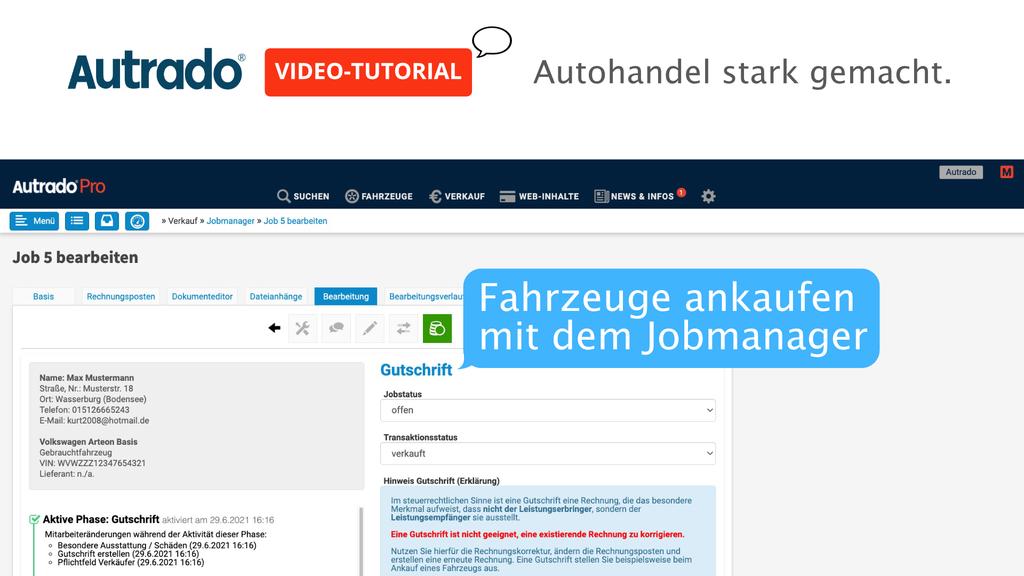
Task: Click the Video-Tutorial red badge
Action: (x=368, y=72)
